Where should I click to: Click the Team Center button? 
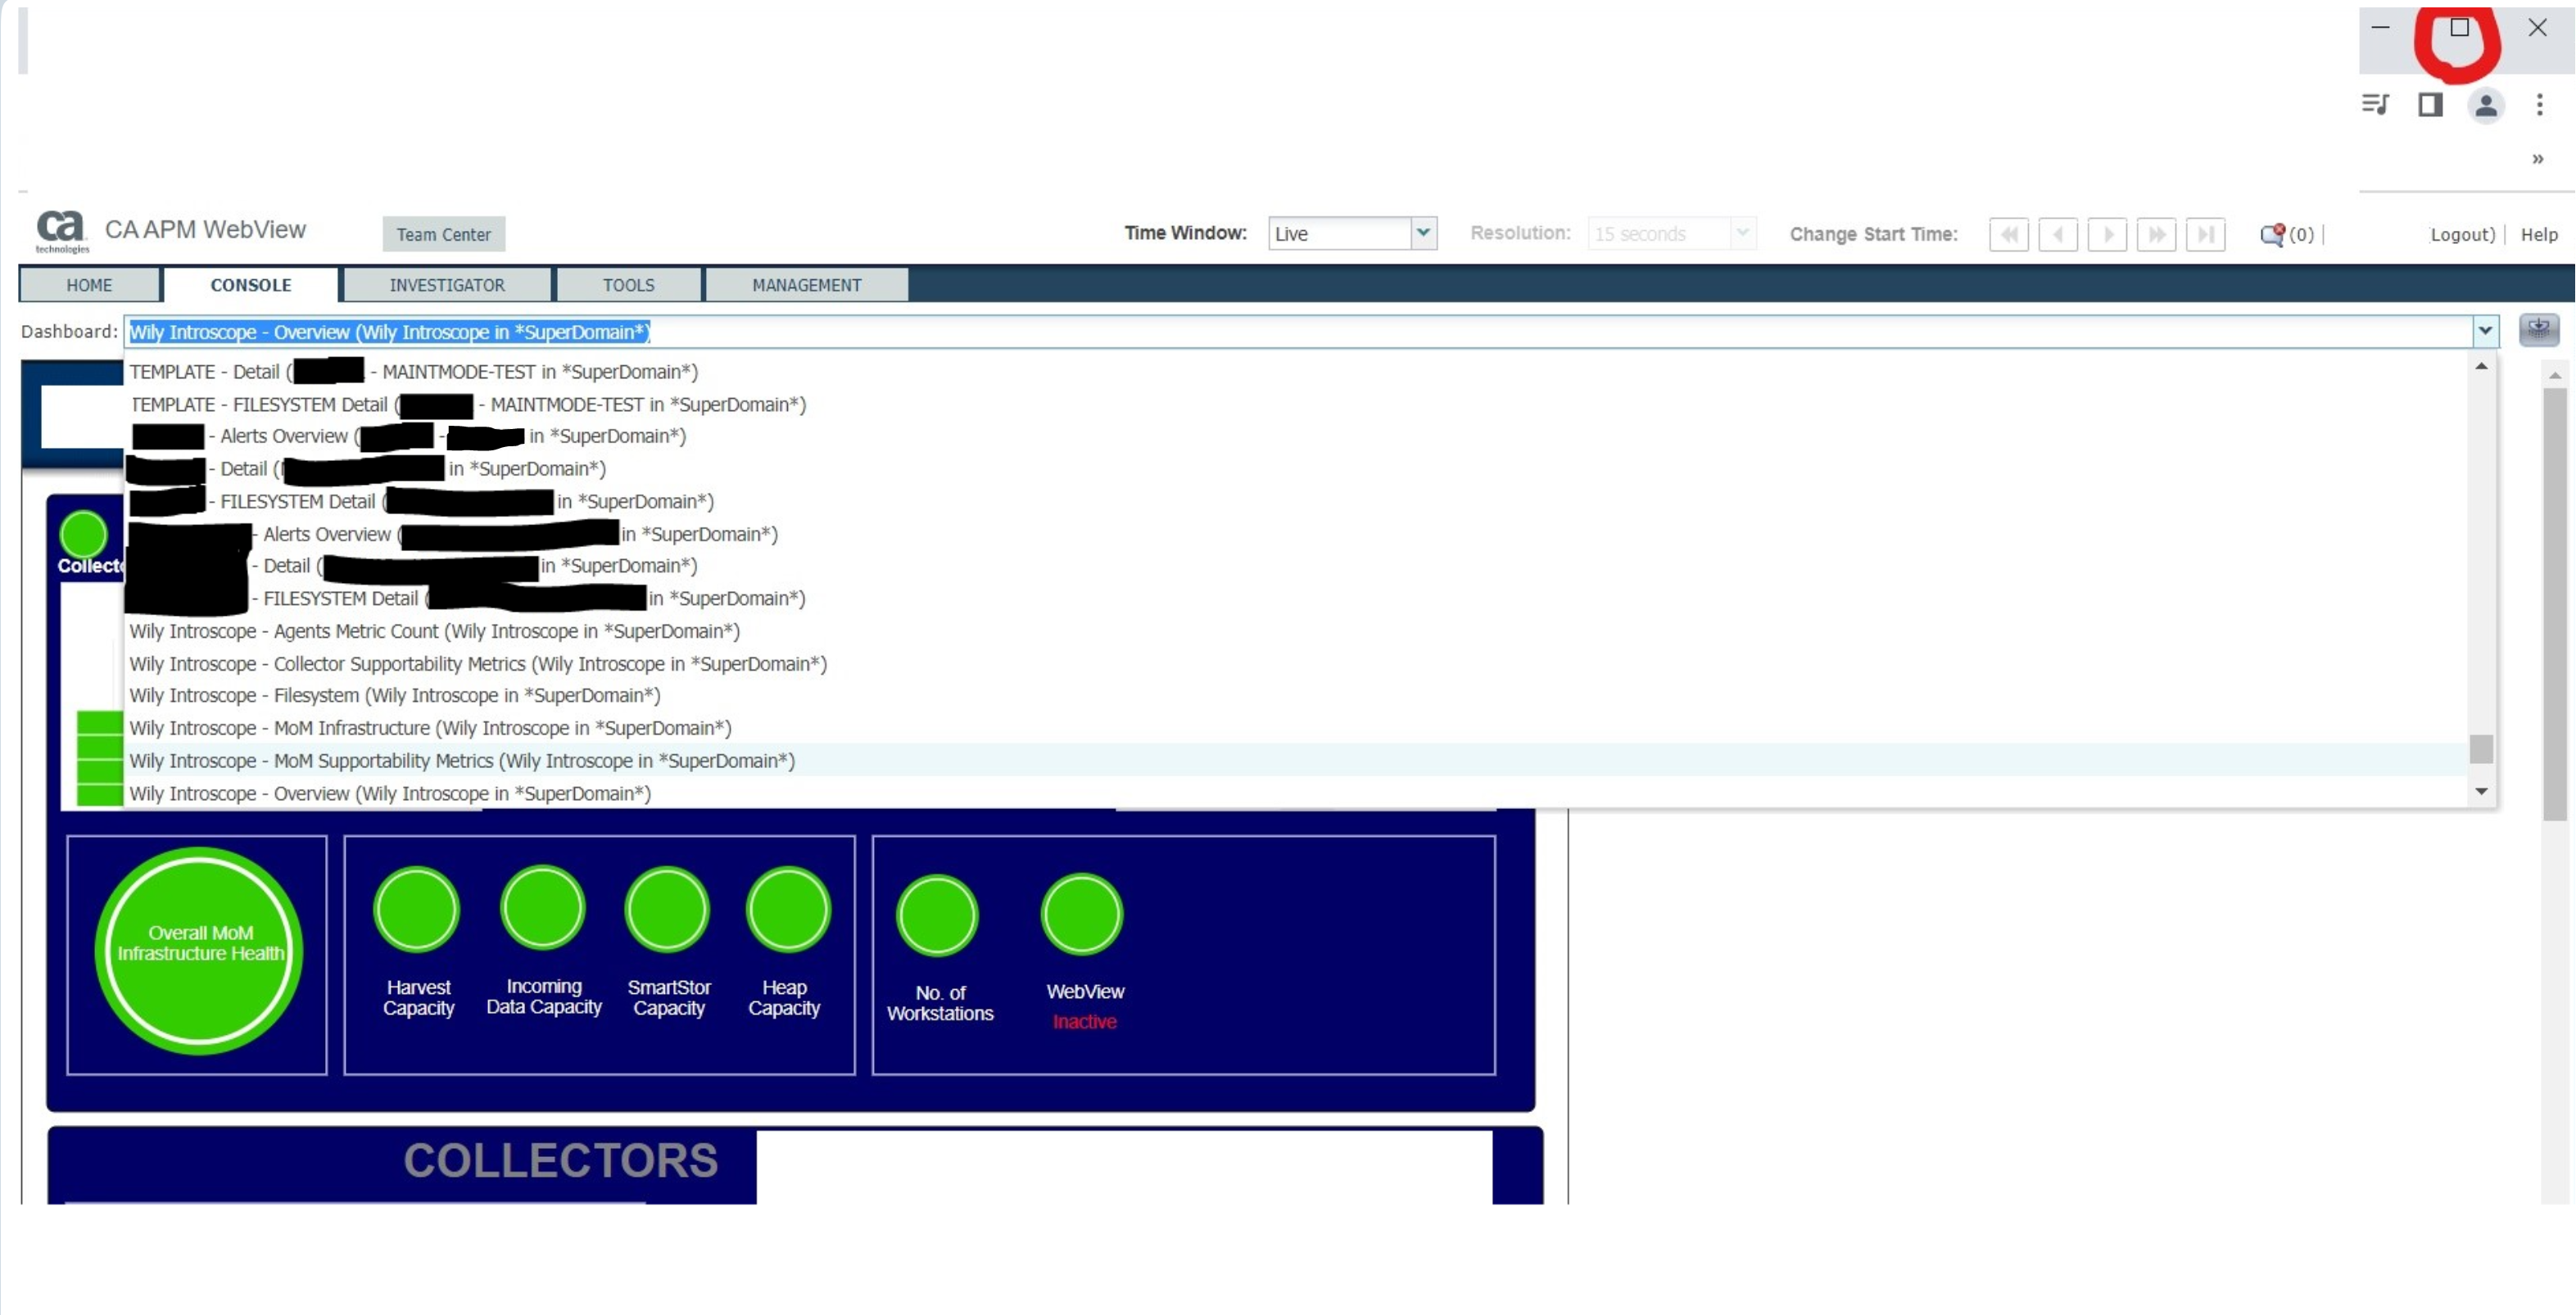tap(443, 233)
